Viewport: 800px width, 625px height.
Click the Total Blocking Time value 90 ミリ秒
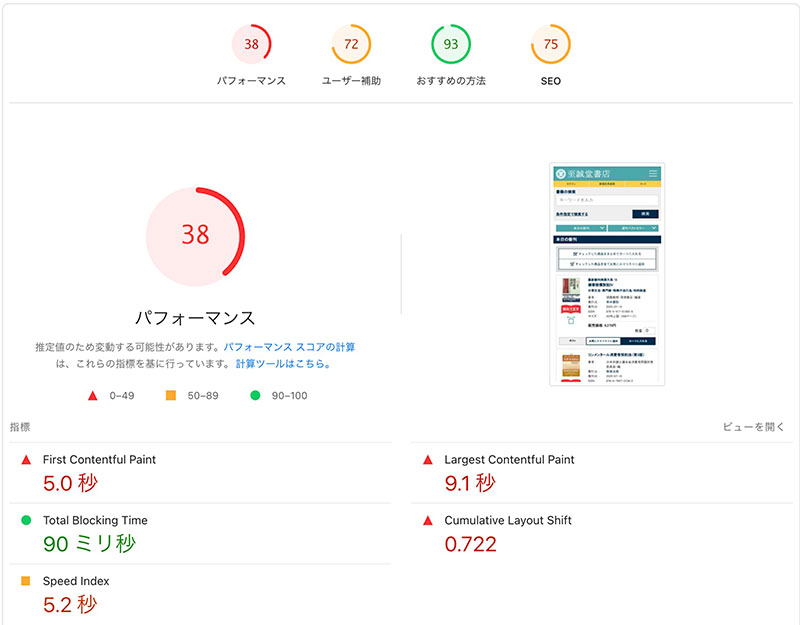[89, 544]
